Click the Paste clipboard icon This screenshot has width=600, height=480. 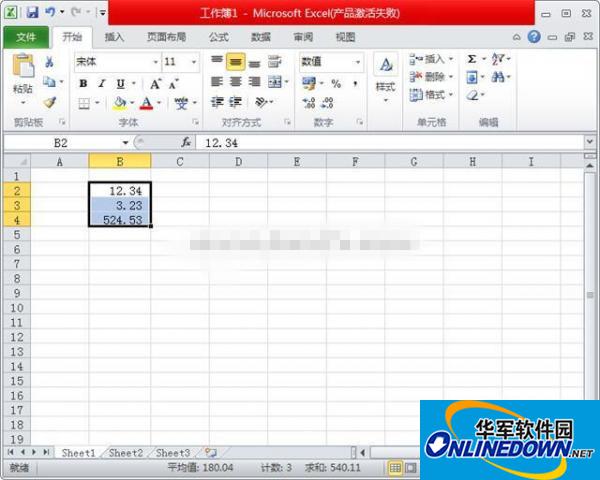click(x=23, y=66)
